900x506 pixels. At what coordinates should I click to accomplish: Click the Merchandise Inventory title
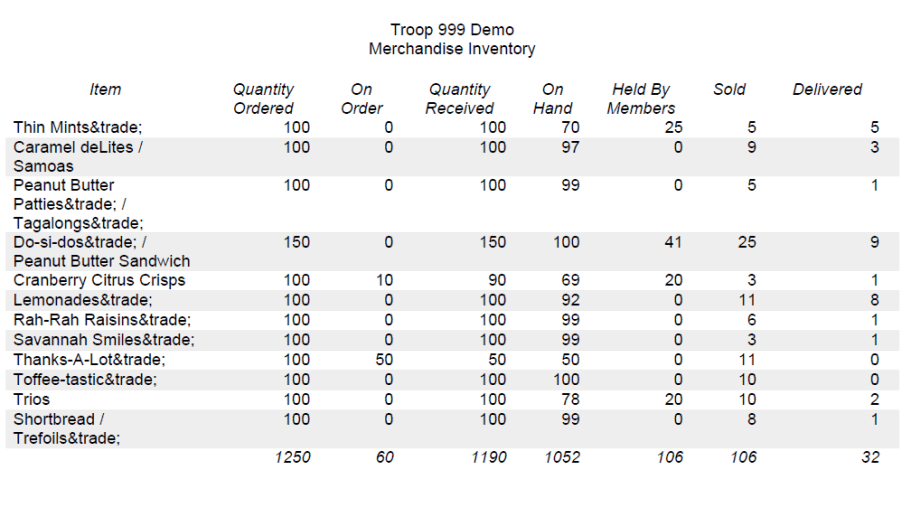coord(452,49)
